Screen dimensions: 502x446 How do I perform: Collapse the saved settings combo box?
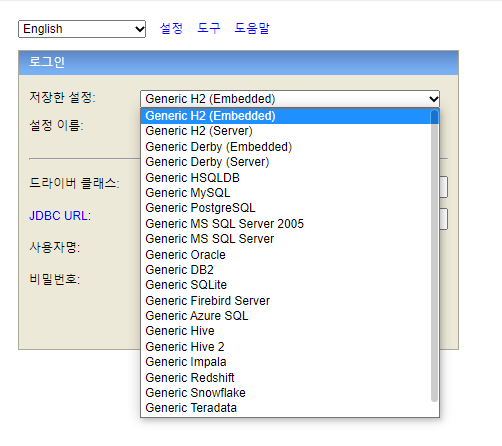(x=290, y=99)
